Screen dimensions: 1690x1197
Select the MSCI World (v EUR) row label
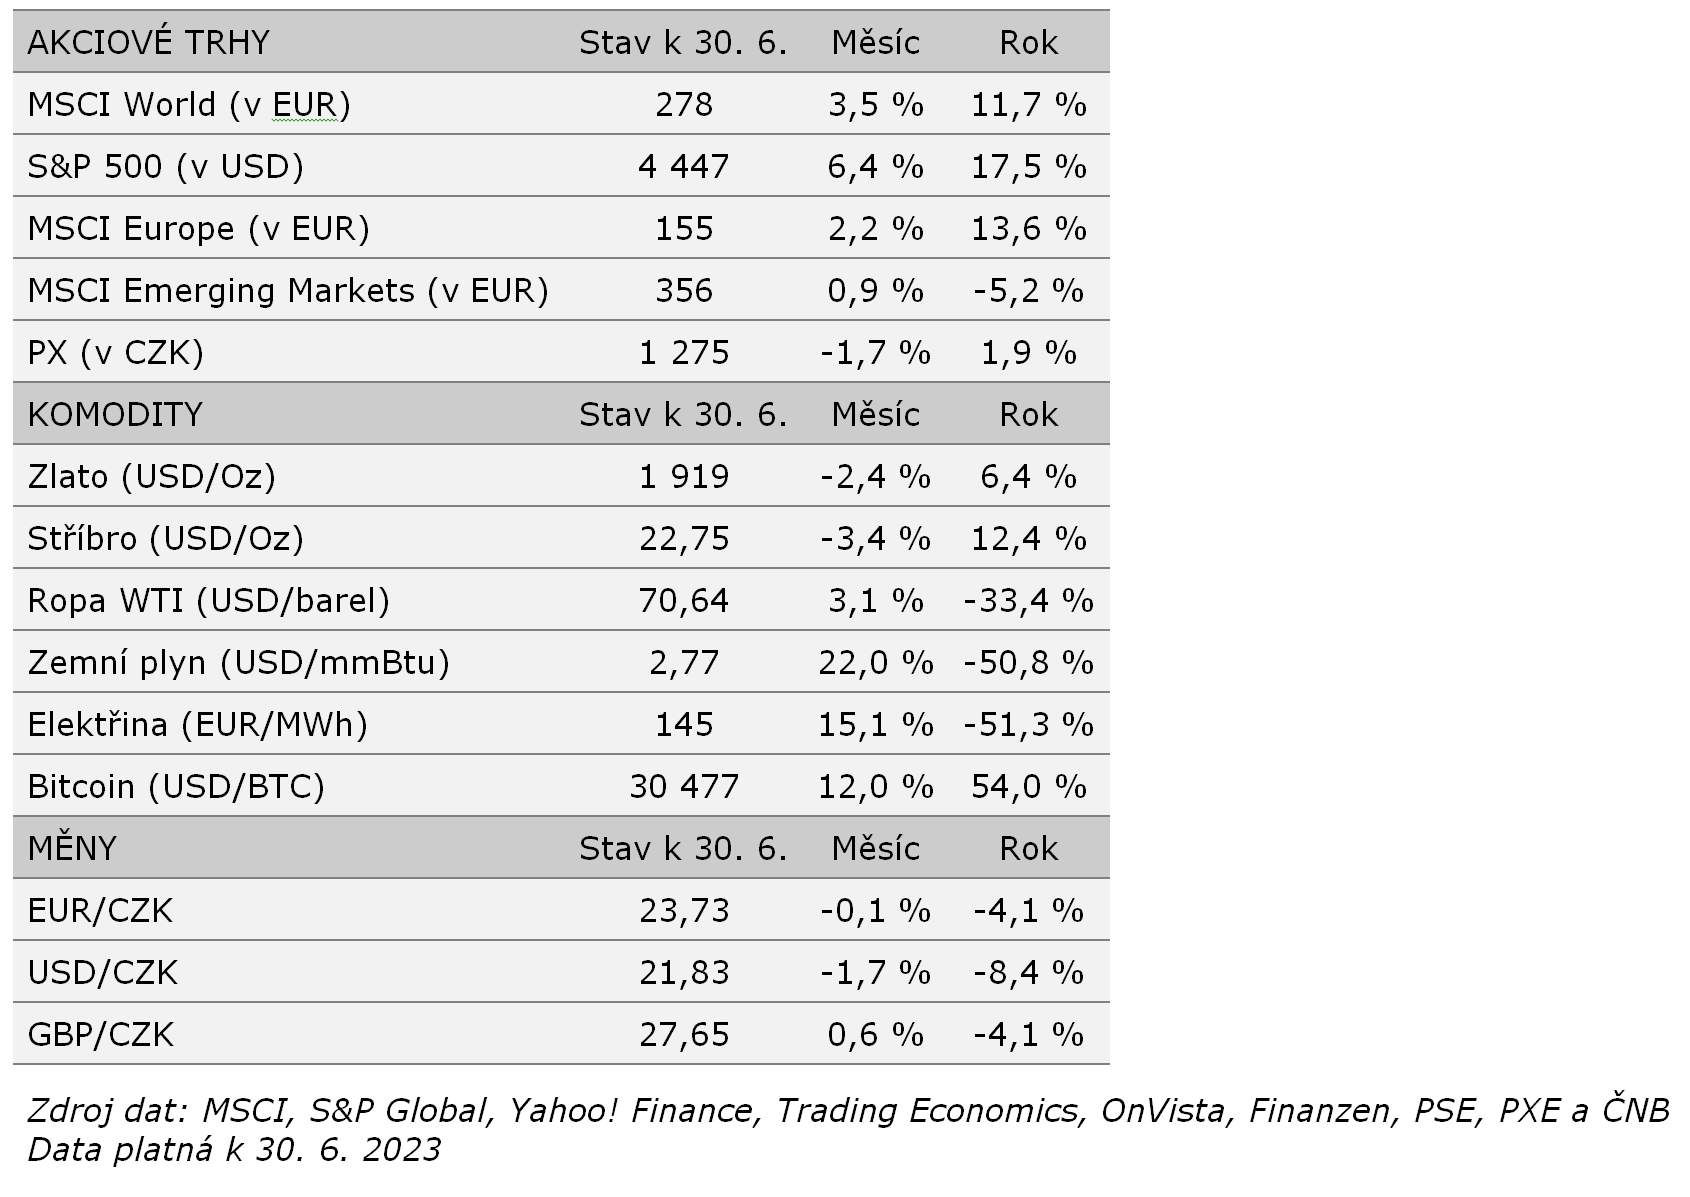click(189, 105)
